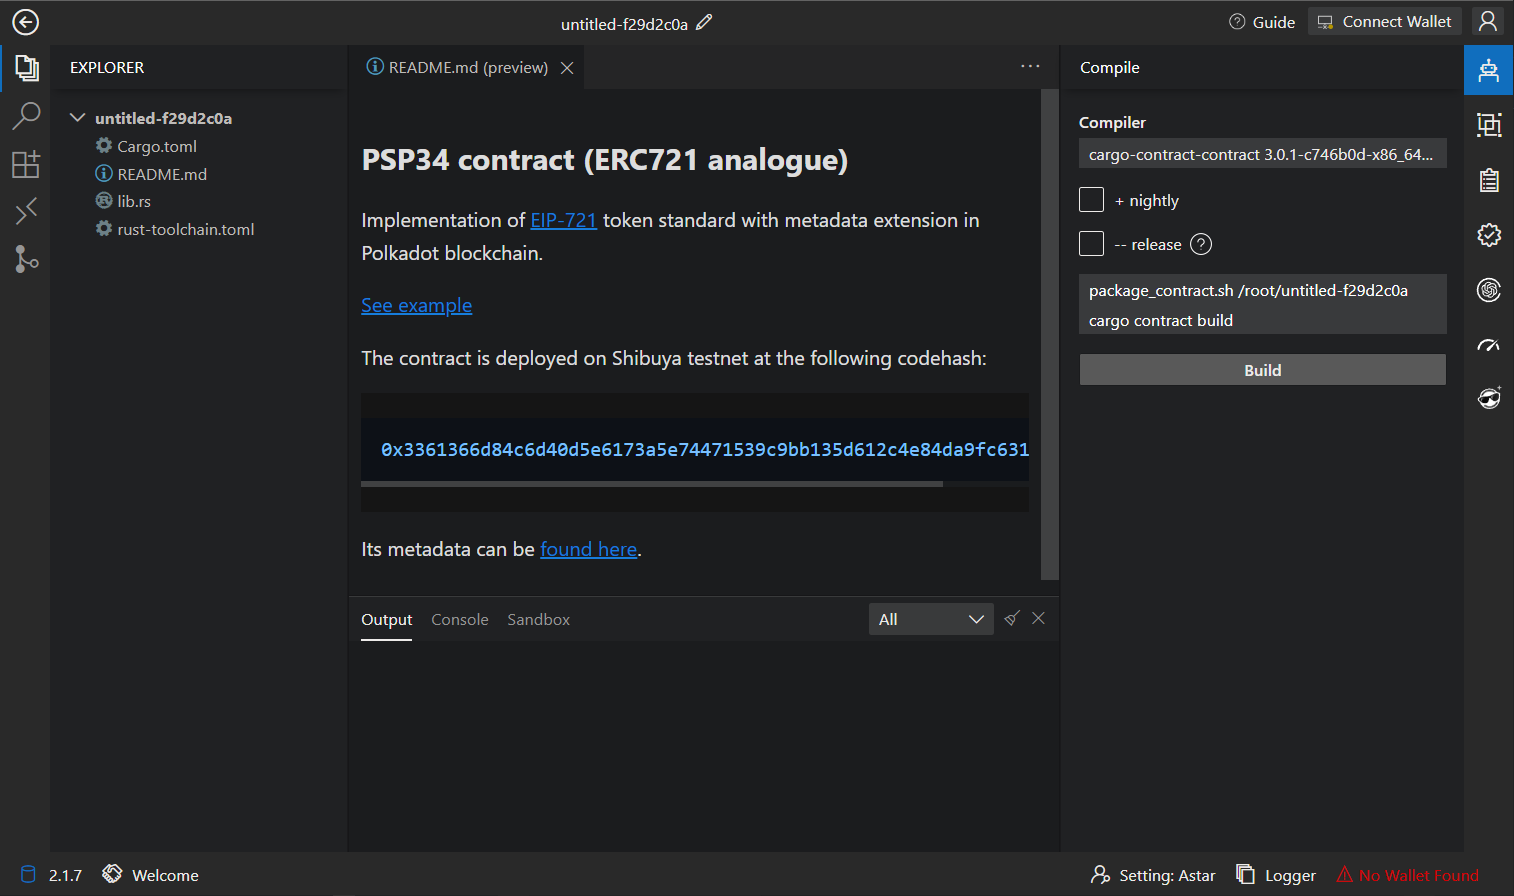
Task: Collapse the untitled-f29d2c0a project folder
Action: [77, 118]
